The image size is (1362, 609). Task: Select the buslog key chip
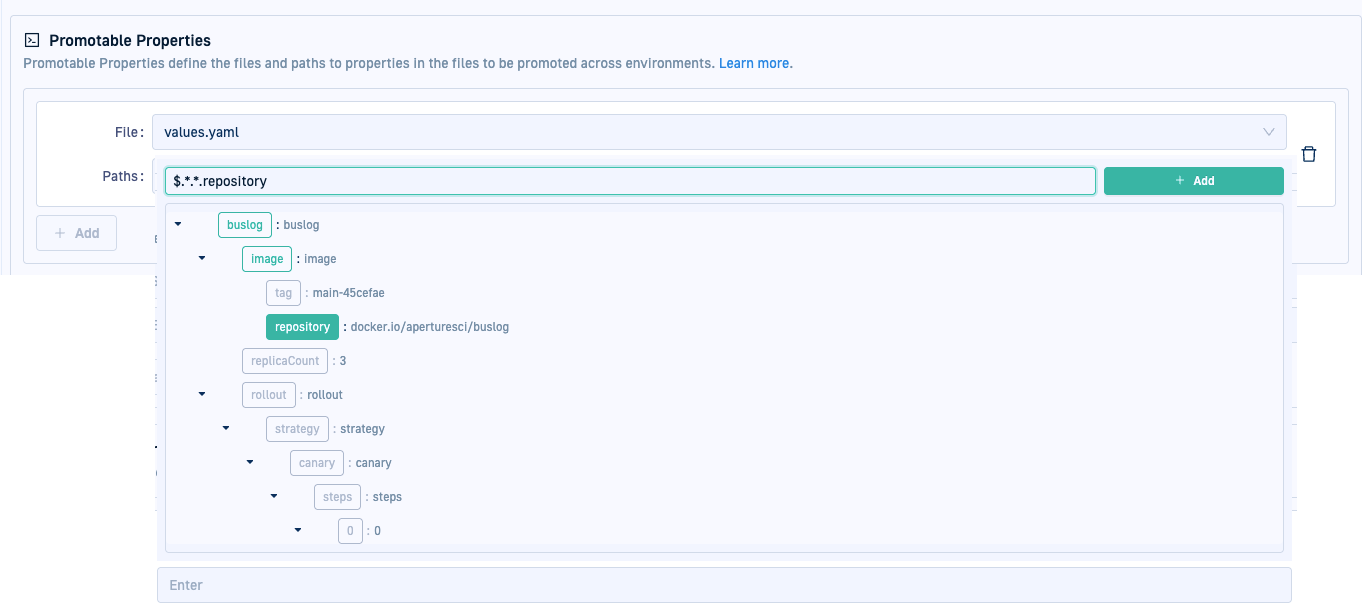[x=245, y=225]
